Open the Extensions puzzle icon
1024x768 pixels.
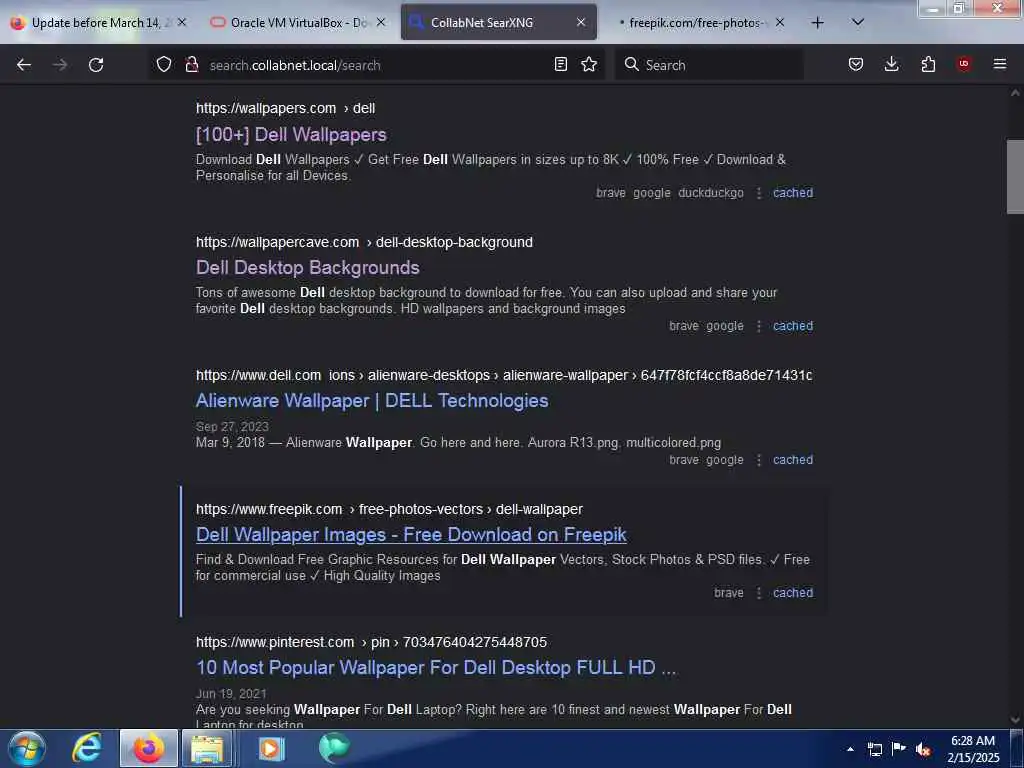click(928, 64)
